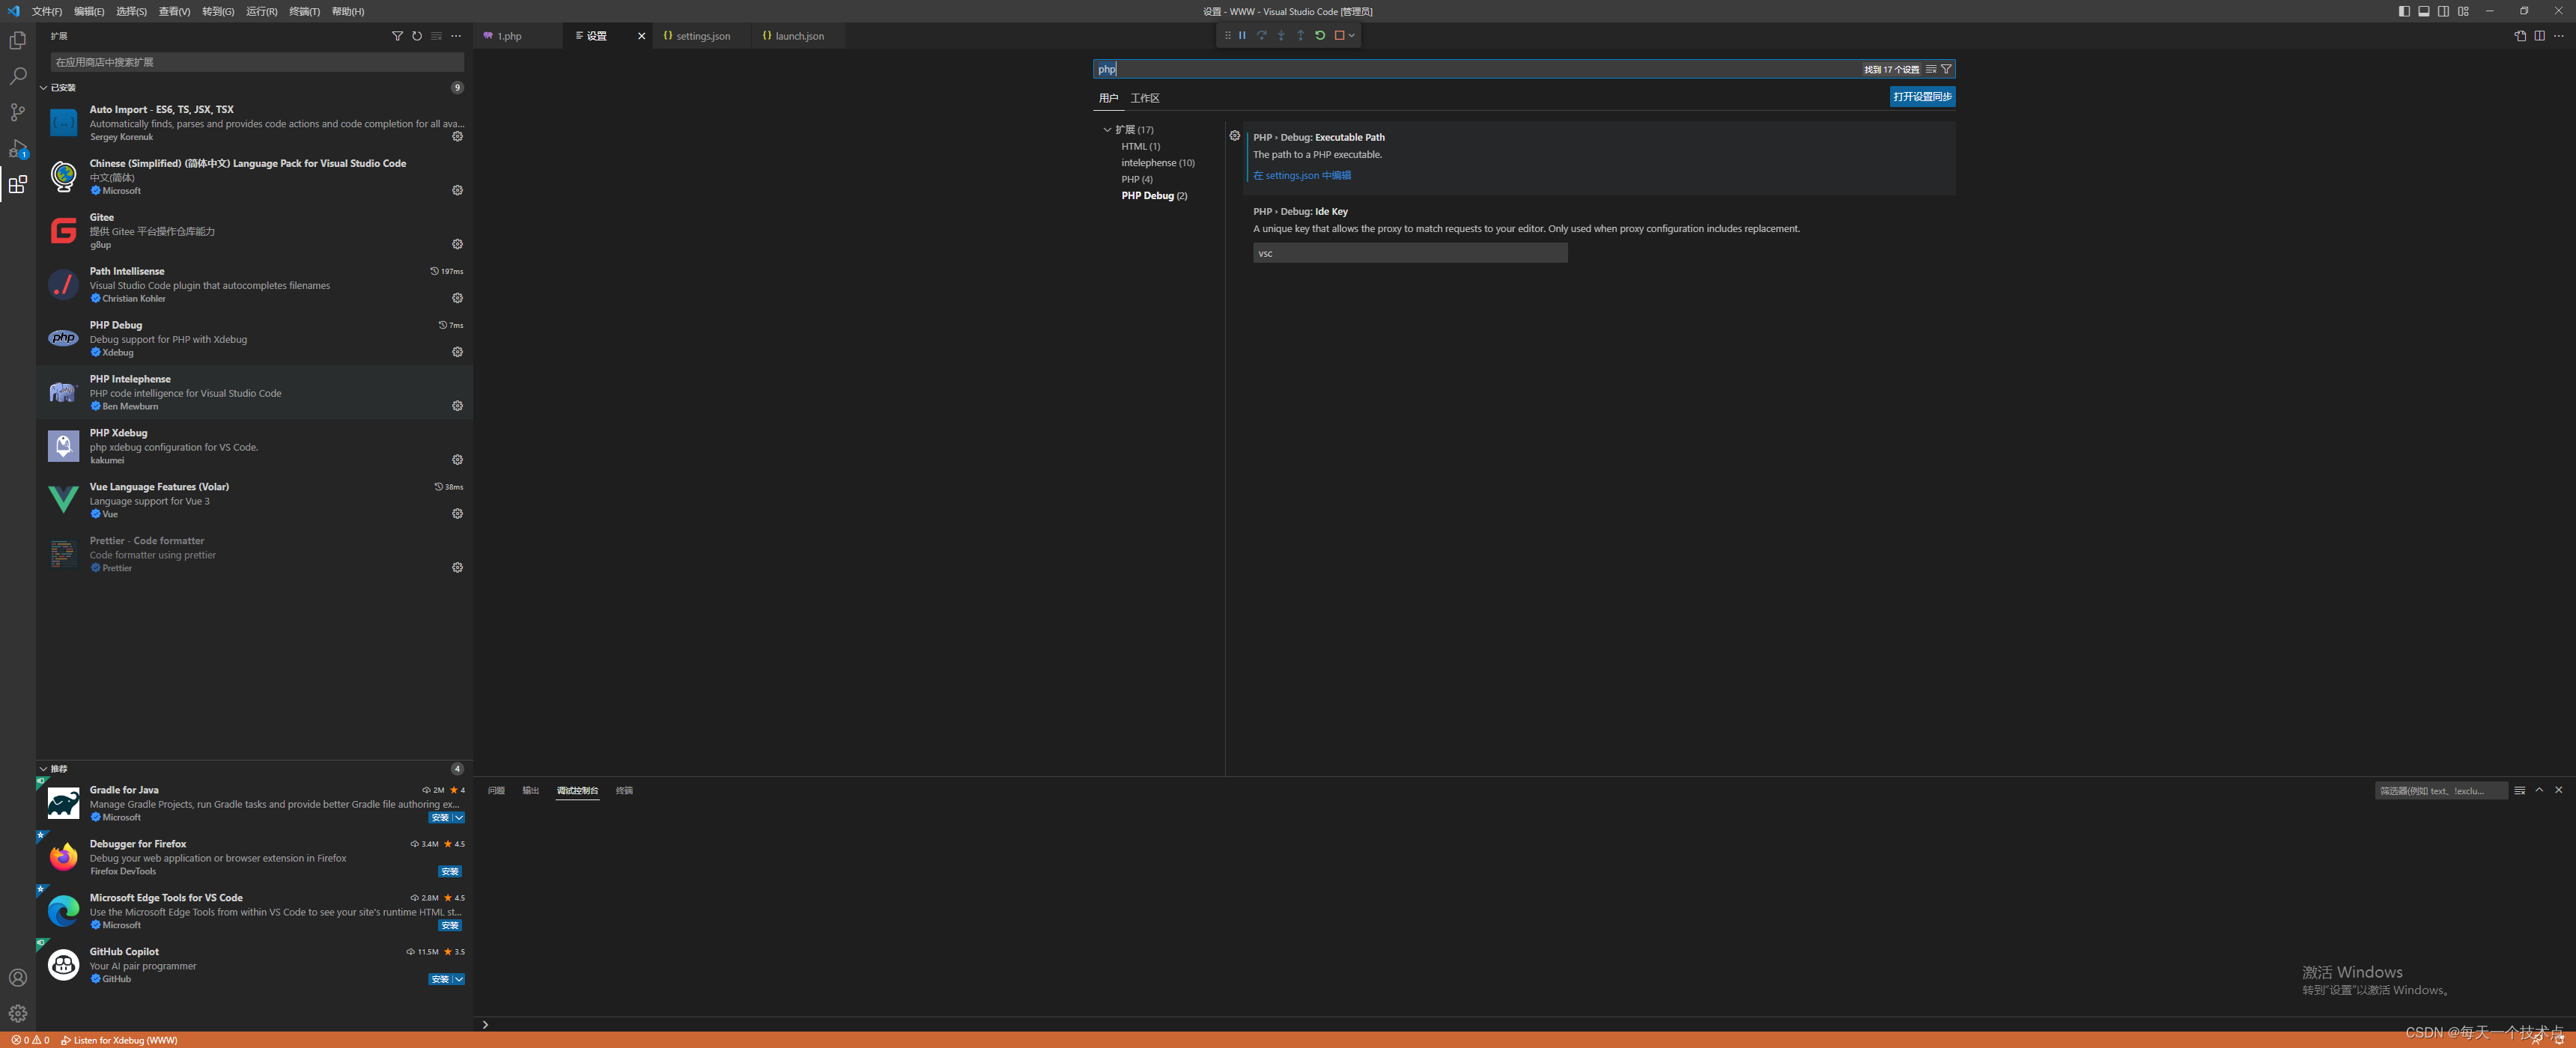Open the 运行(R) menu

261,11
